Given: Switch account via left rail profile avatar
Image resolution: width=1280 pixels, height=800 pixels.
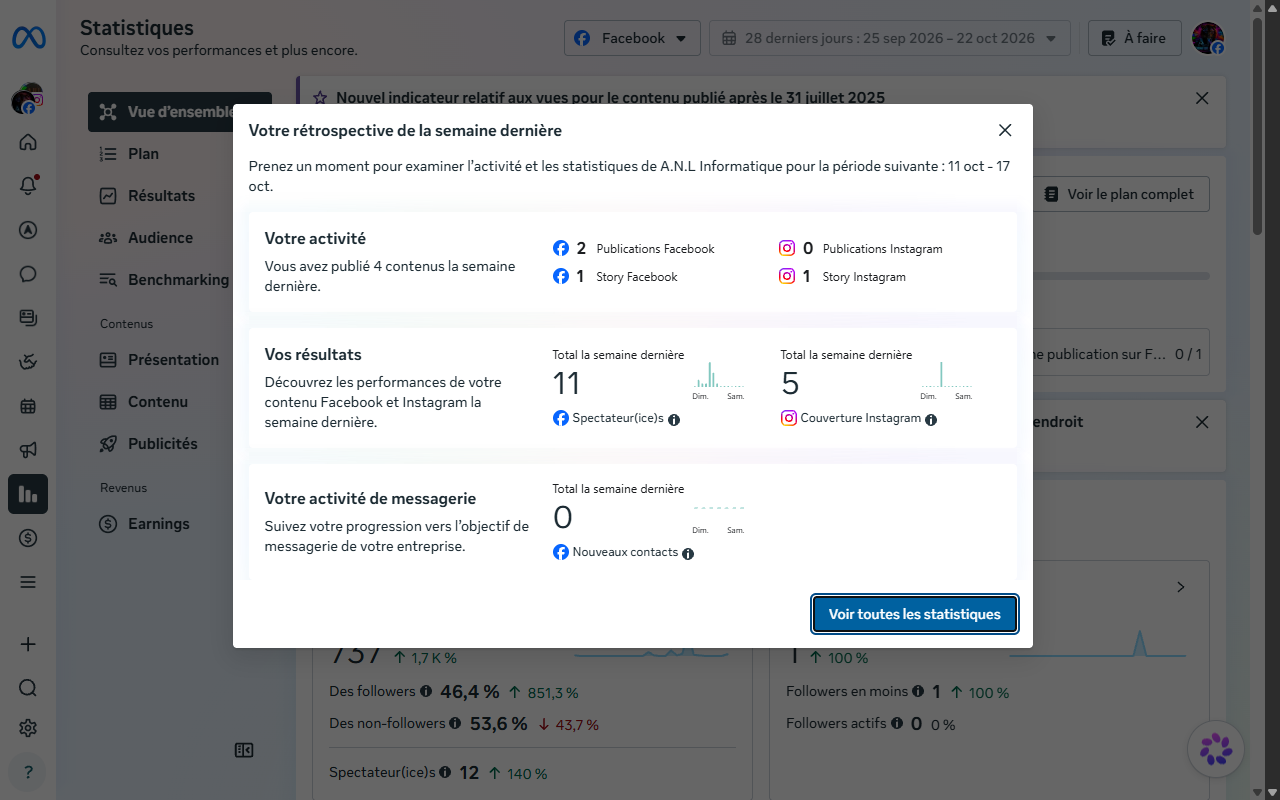Looking at the screenshot, I should (x=28, y=99).
